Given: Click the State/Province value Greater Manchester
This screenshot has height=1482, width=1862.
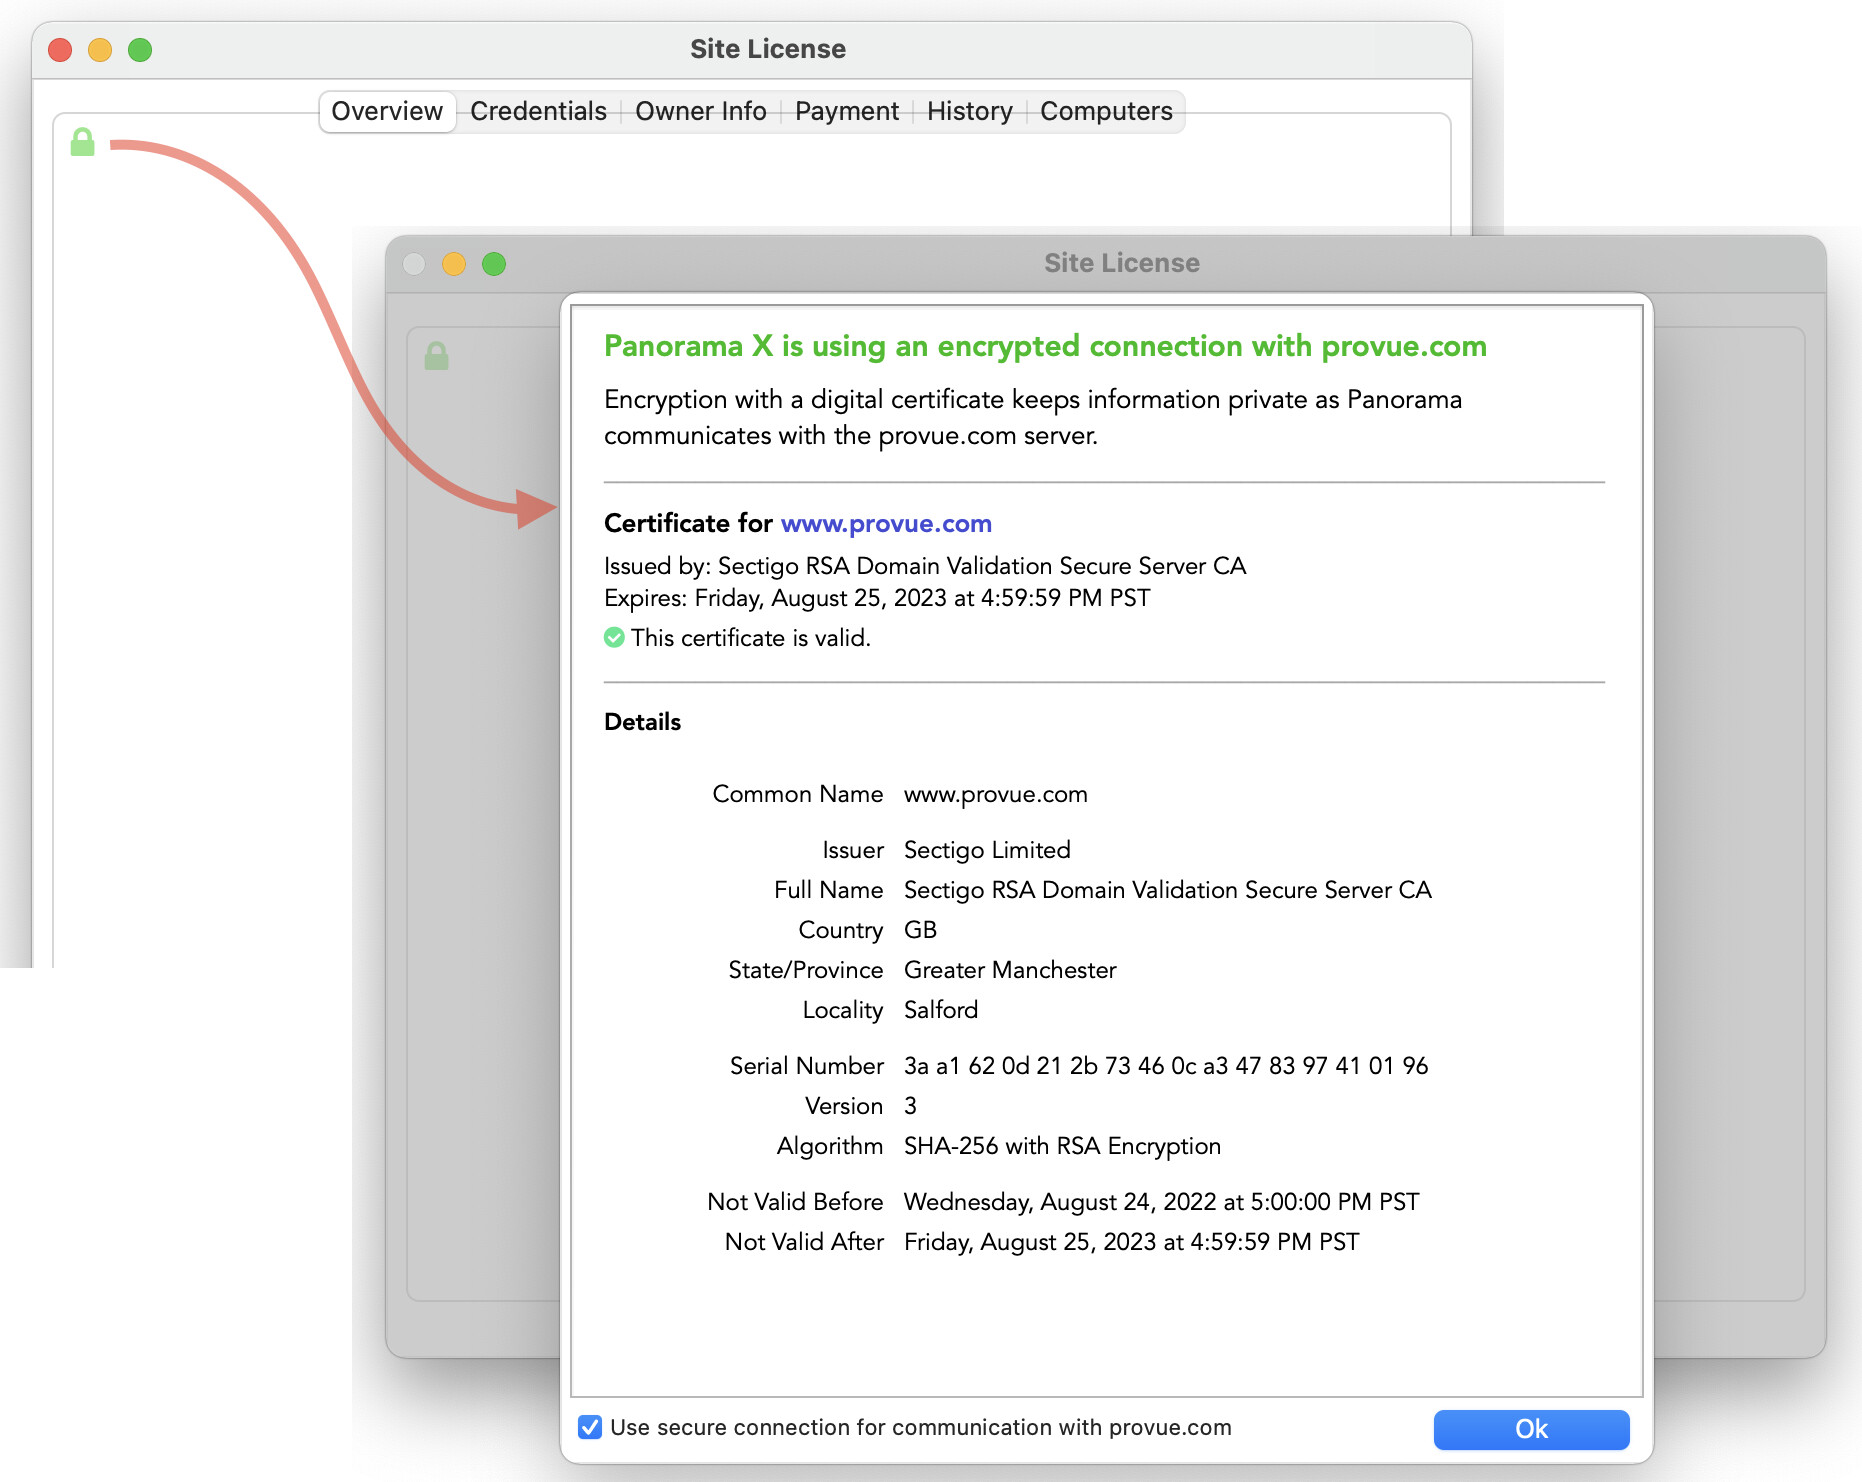Looking at the screenshot, I should (1010, 970).
